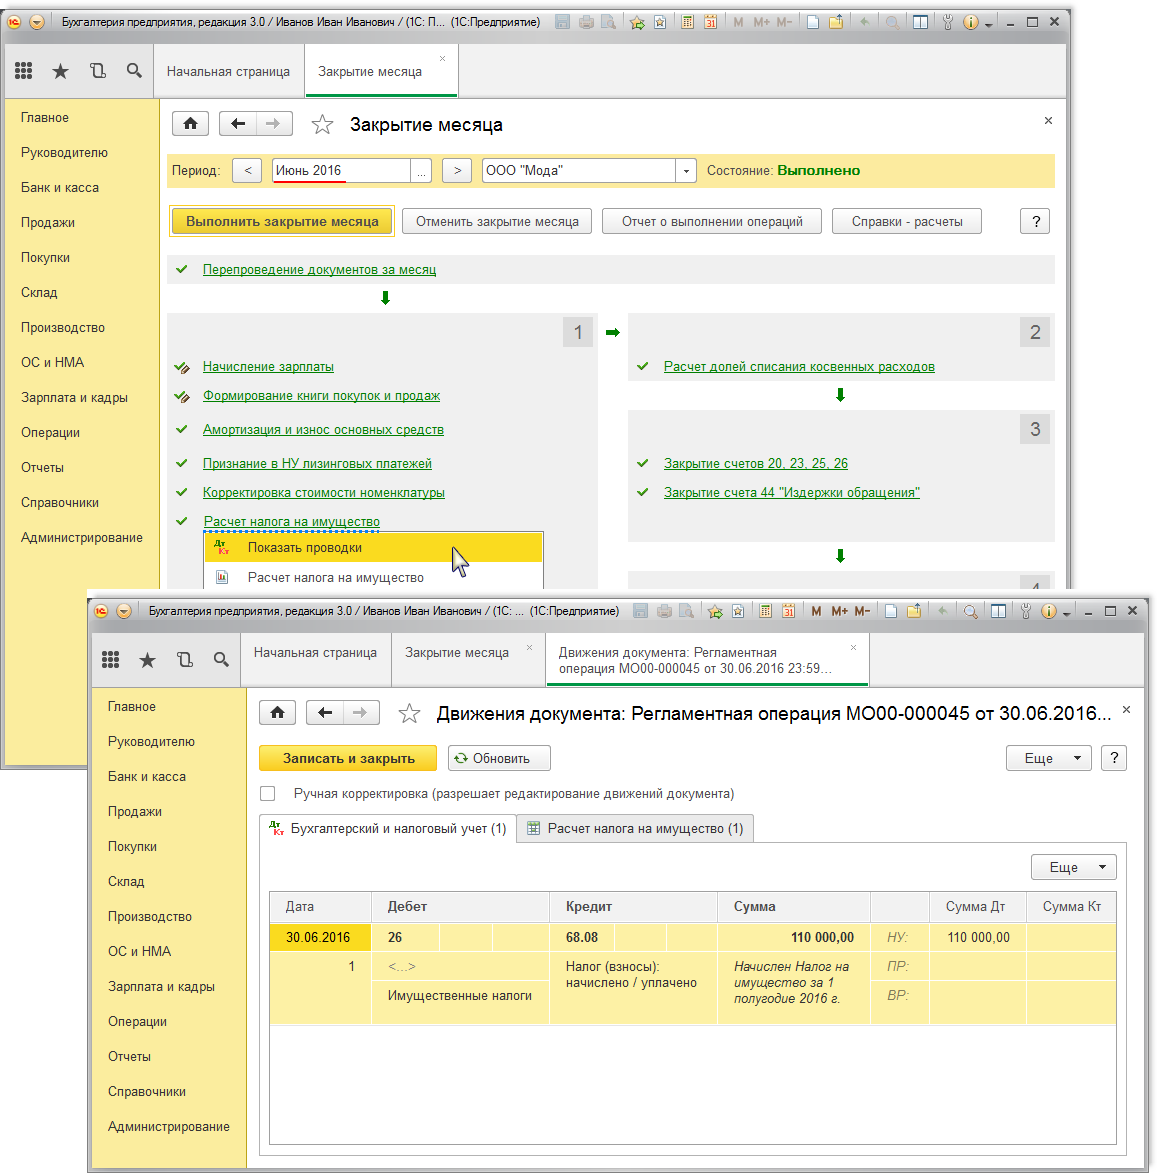Open Отчет о выполнении операций
The image size is (1157, 1173).
(712, 221)
